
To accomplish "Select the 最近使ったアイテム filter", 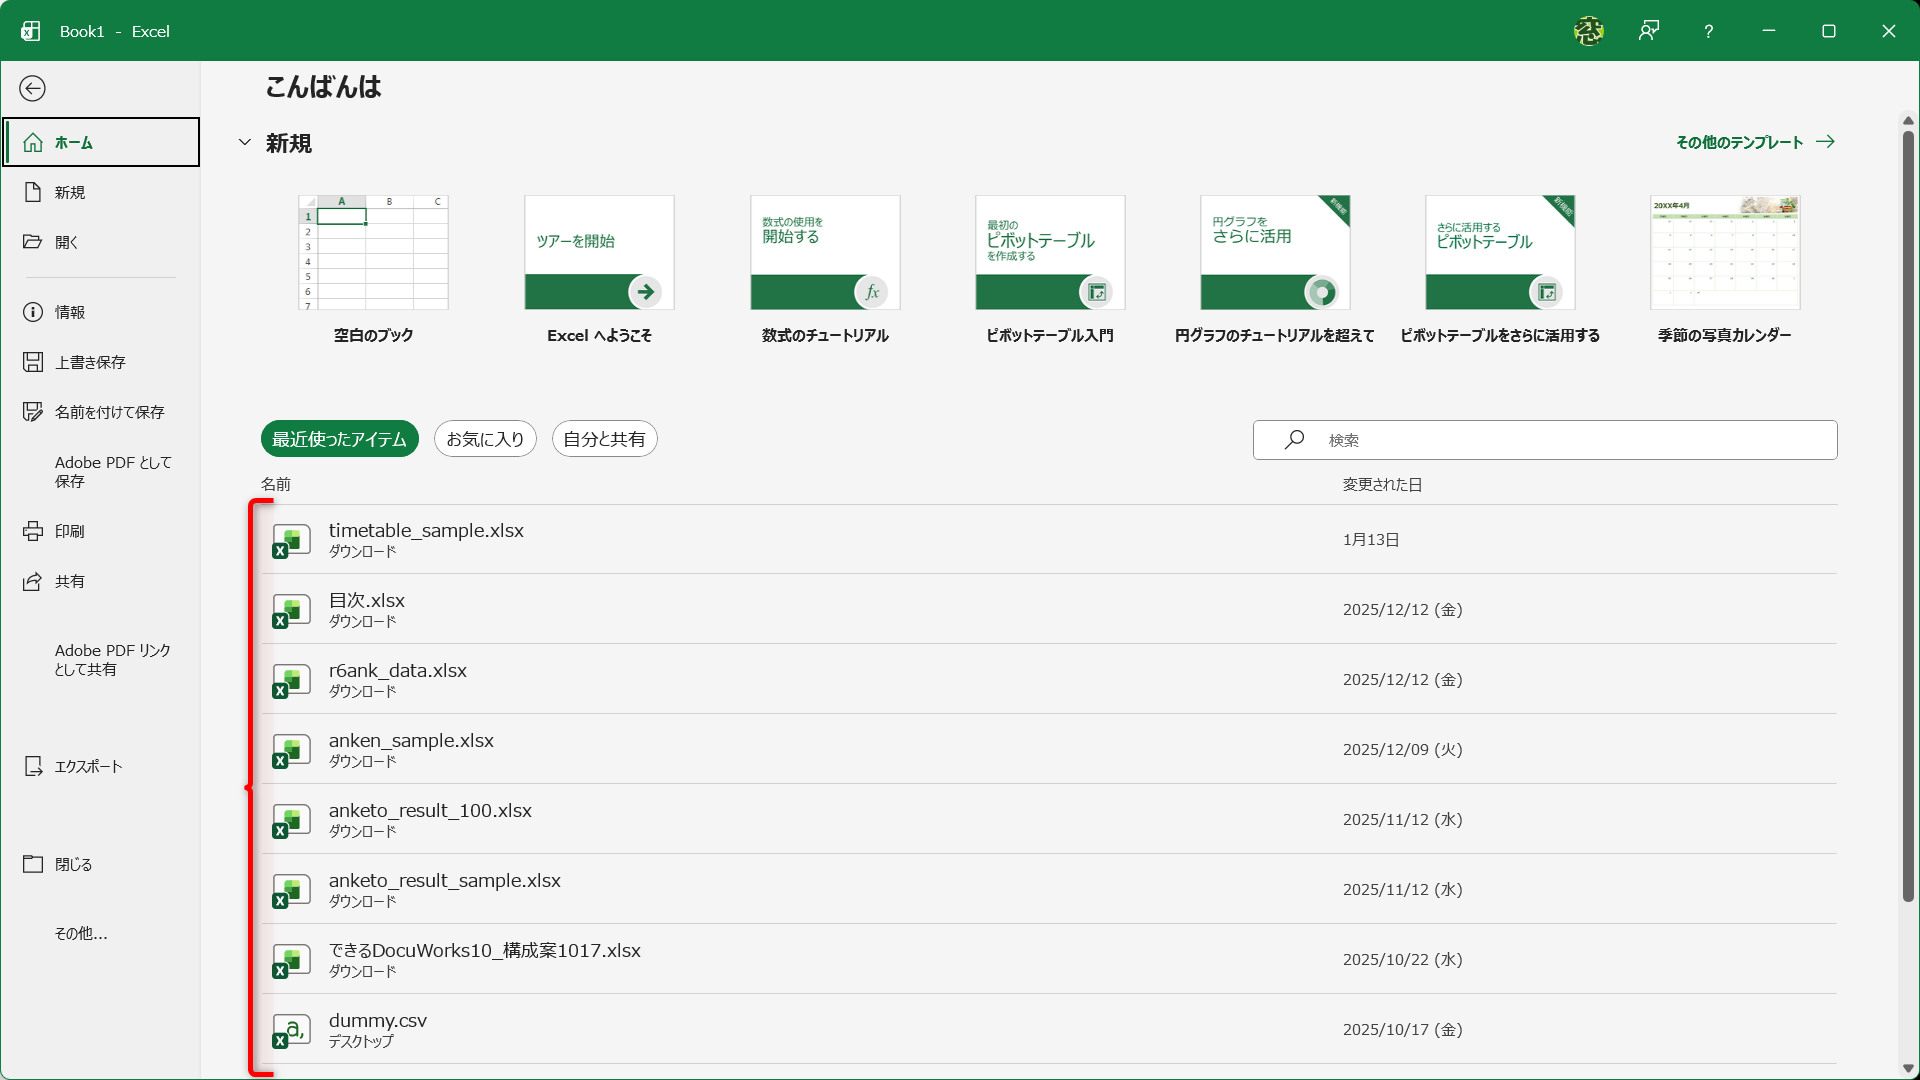I will [x=339, y=438].
